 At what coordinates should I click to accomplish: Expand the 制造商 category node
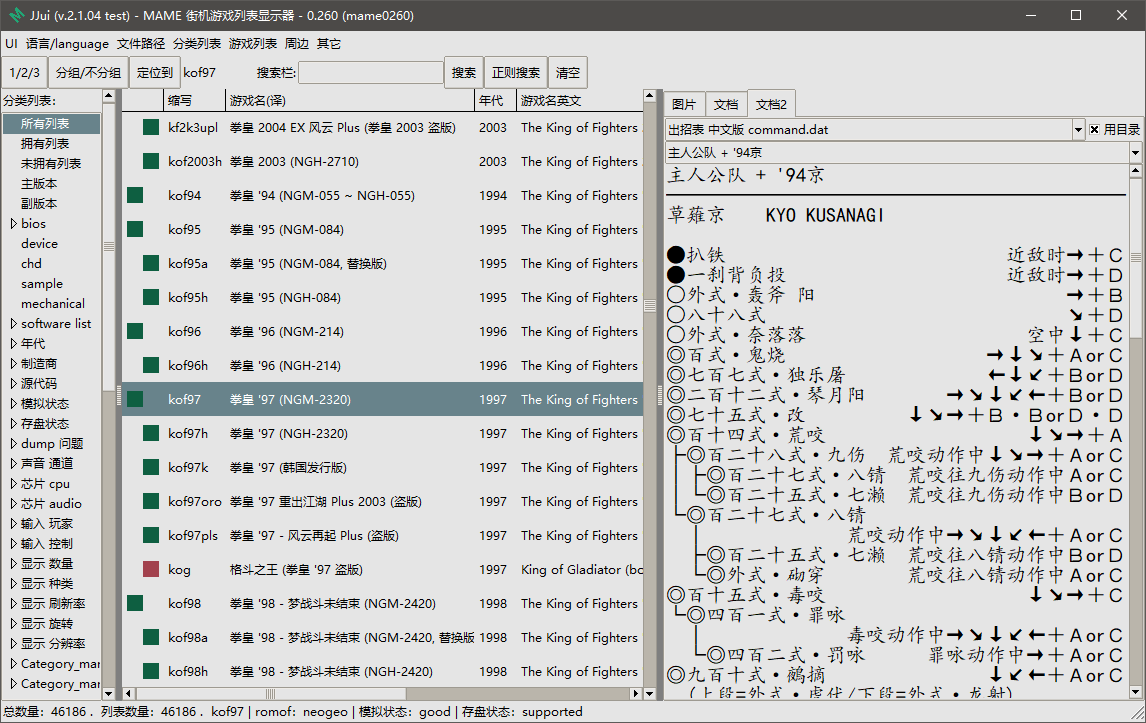click(x=13, y=363)
